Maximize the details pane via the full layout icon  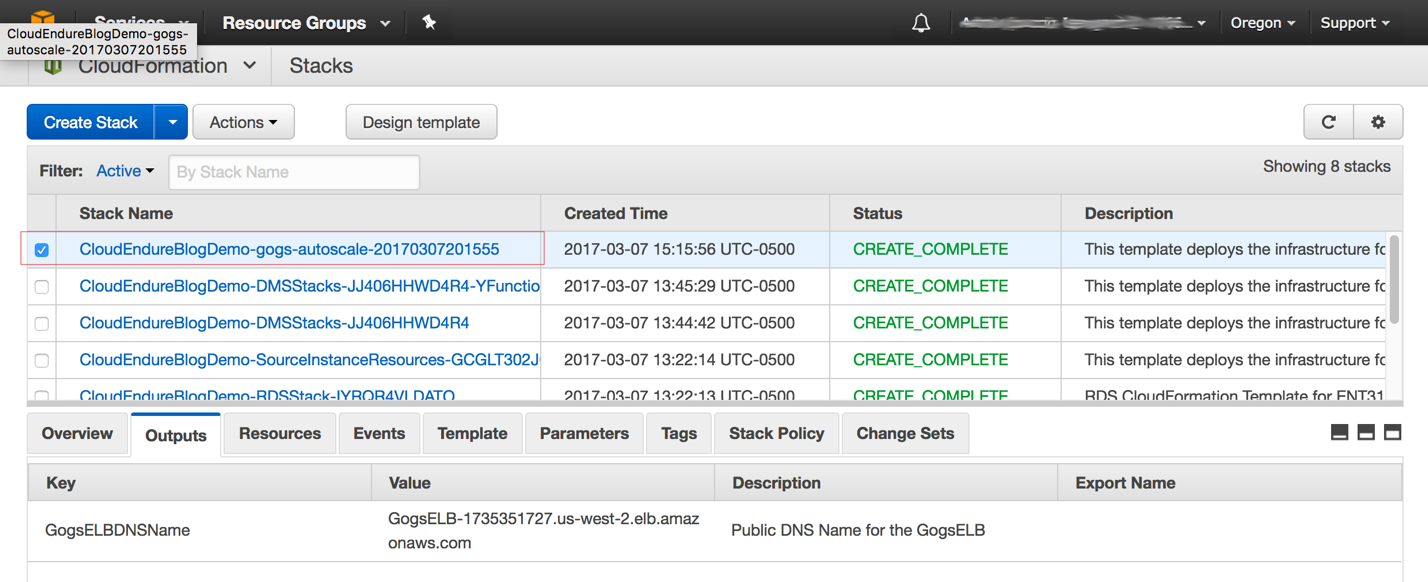click(1392, 433)
